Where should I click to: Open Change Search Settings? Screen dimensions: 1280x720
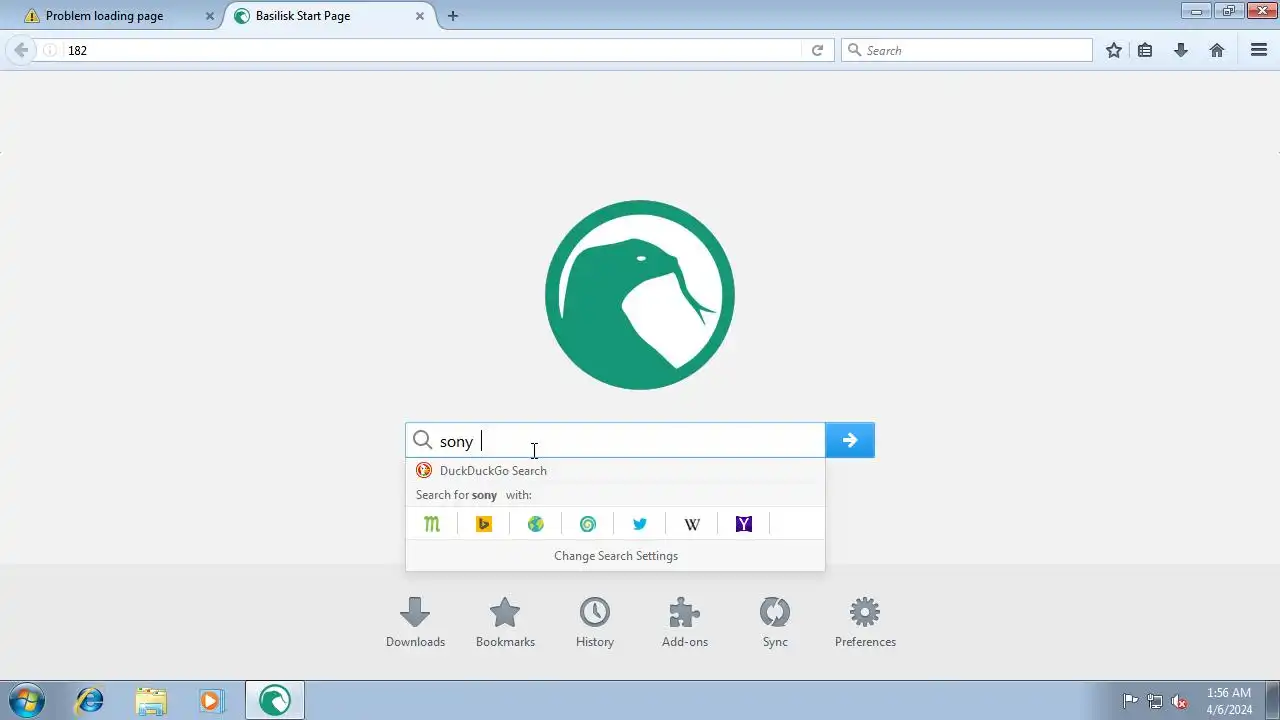pyautogui.click(x=616, y=556)
